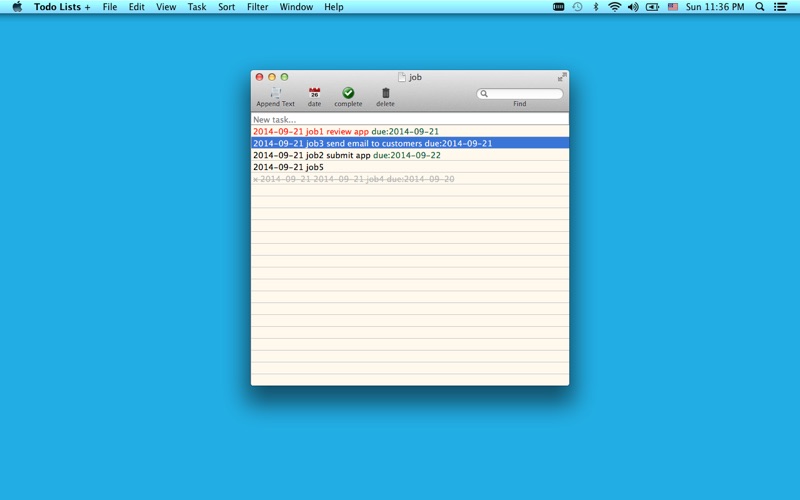Close the job window with red button
This screenshot has height=500, width=800.
click(259, 77)
